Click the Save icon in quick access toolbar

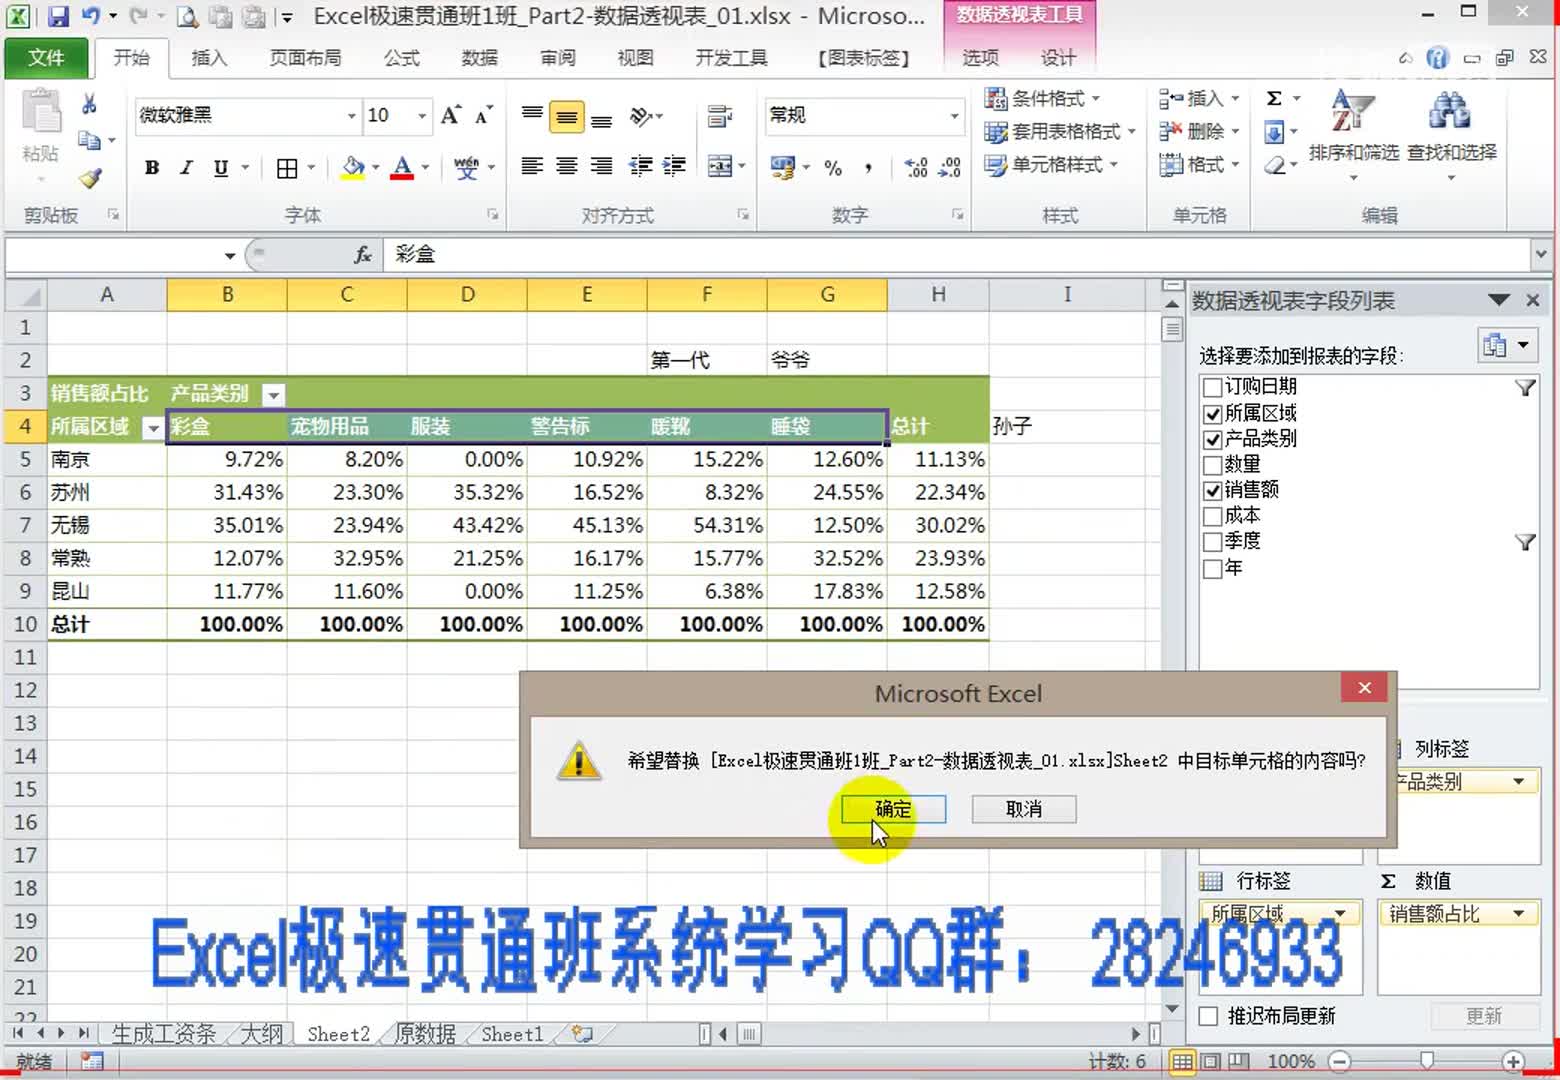[58, 16]
